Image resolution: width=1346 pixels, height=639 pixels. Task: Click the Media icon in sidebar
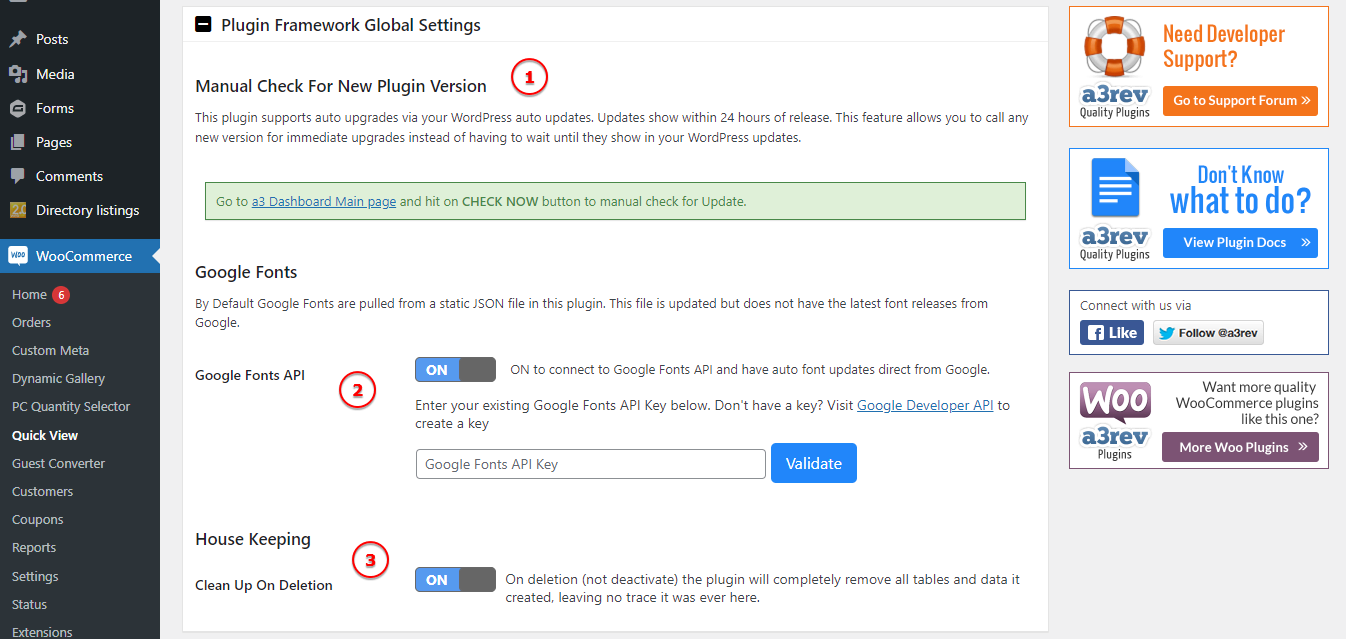(18, 74)
